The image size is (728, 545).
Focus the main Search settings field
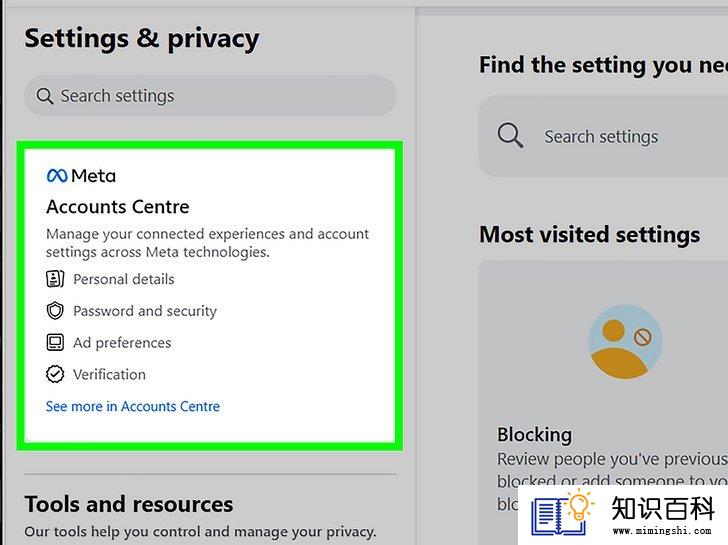(x=604, y=136)
